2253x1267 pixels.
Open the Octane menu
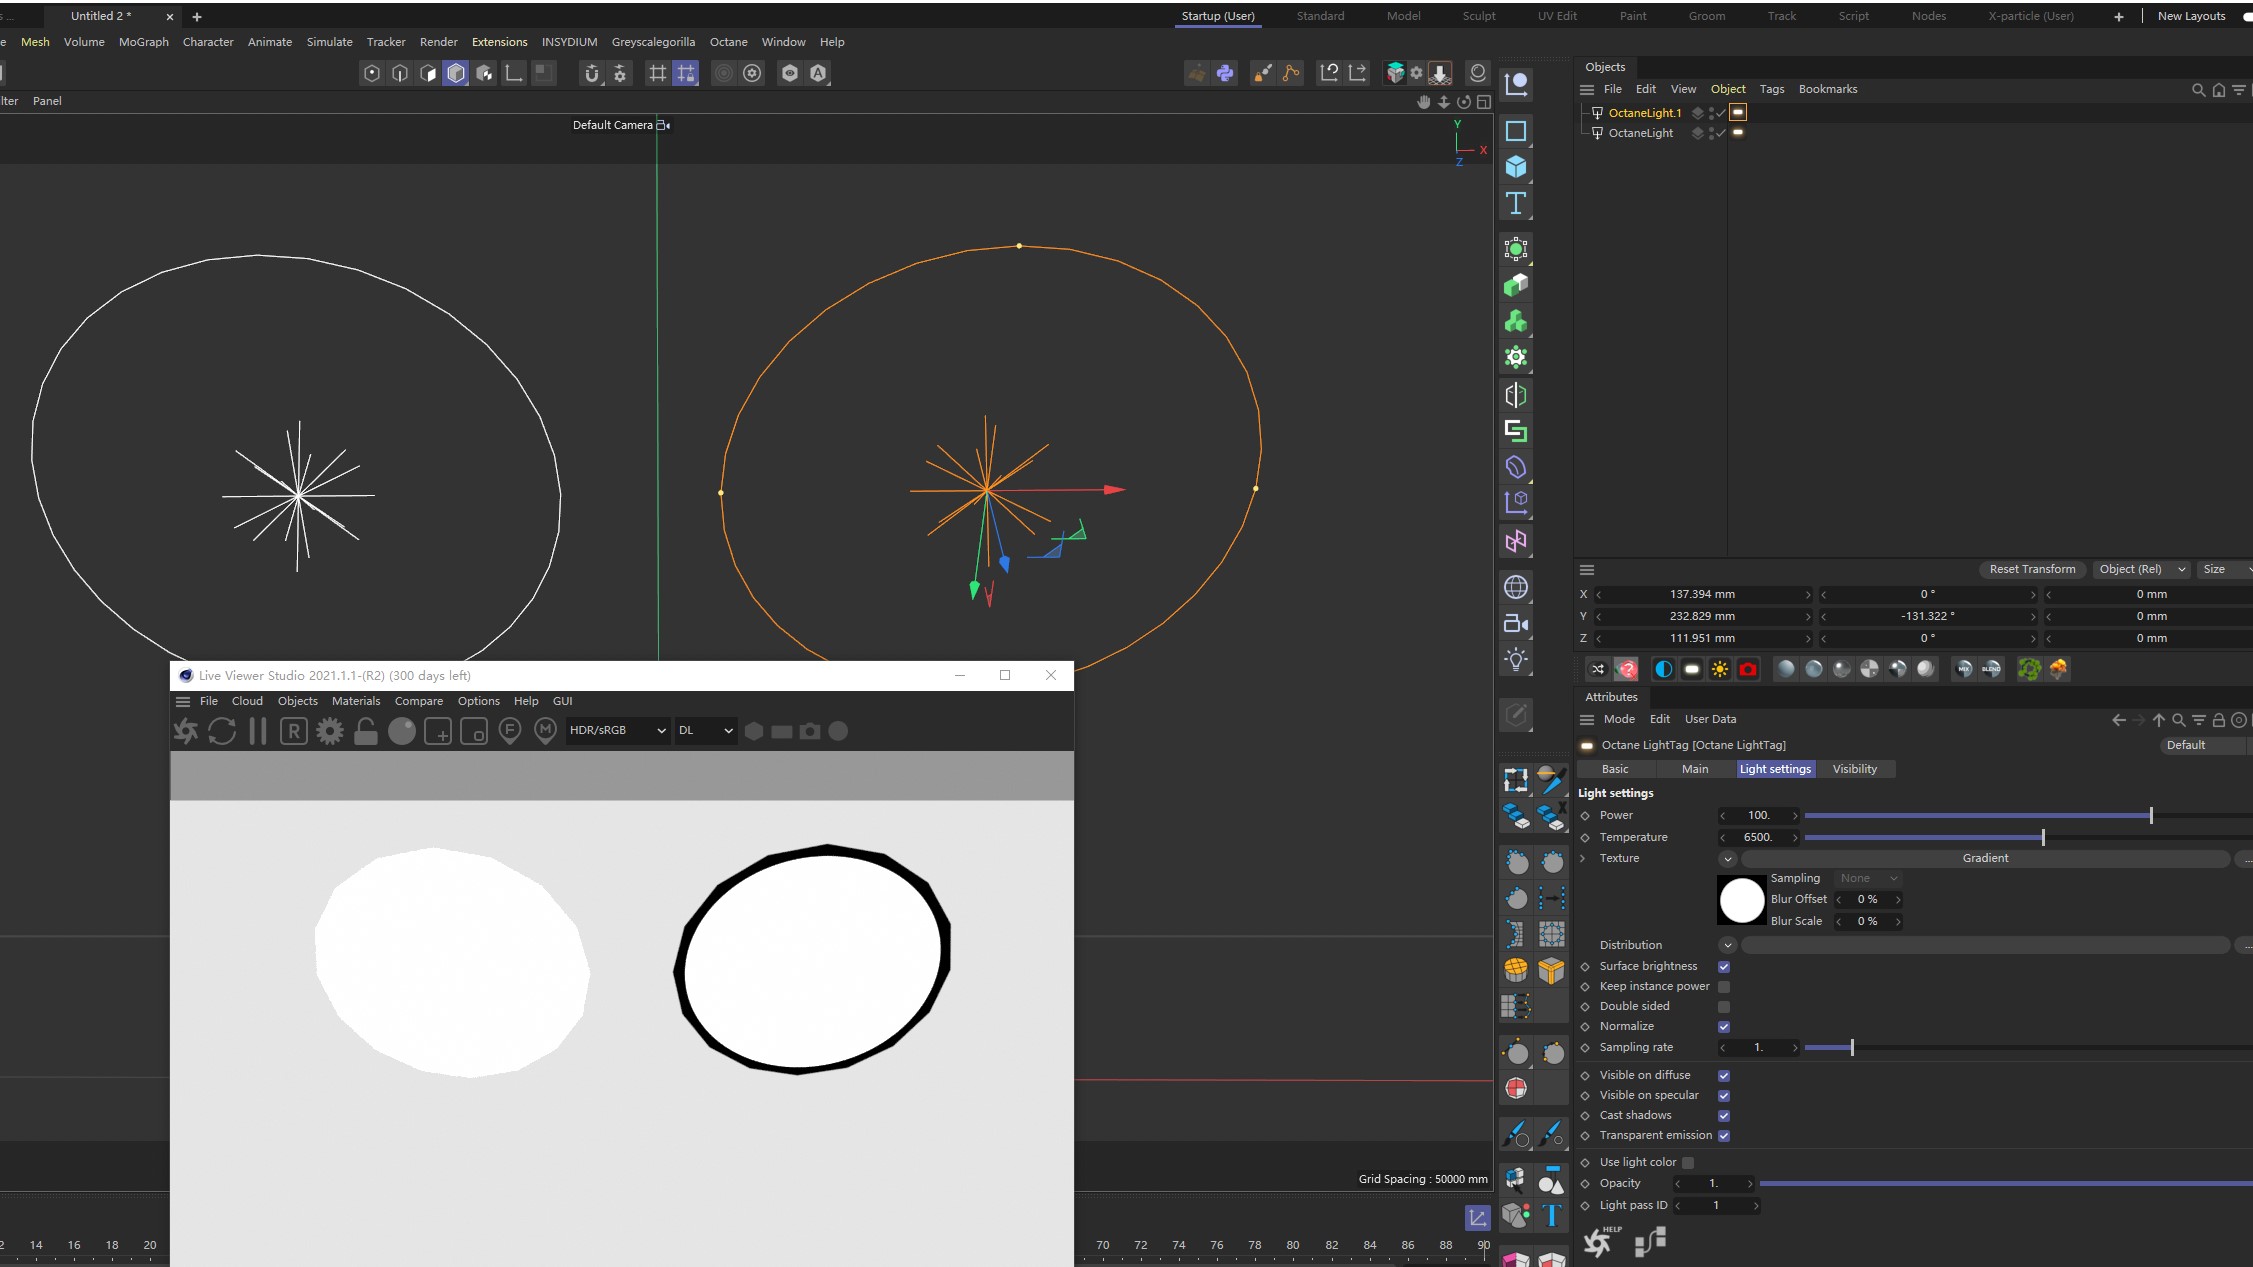(x=728, y=42)
